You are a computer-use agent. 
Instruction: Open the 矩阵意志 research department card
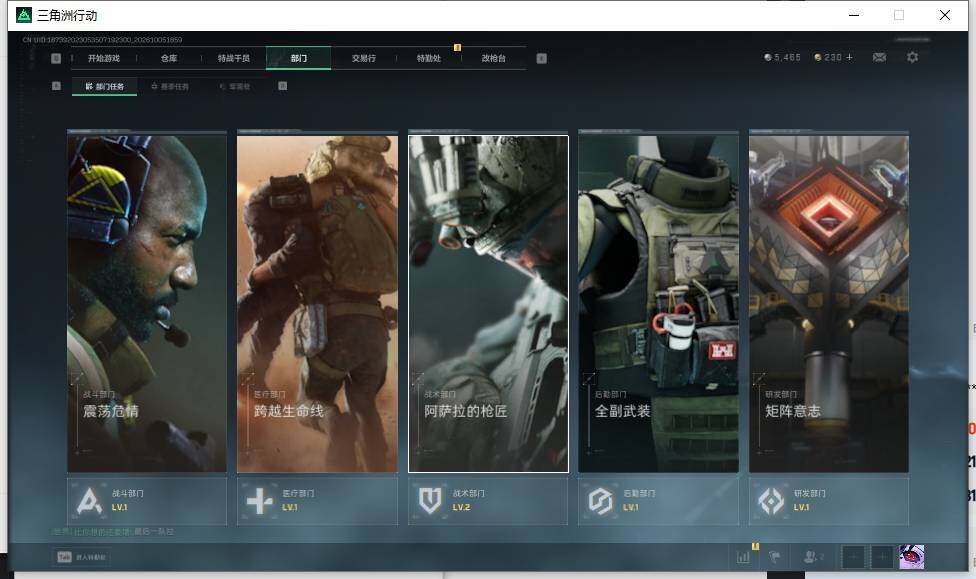(x=829, y=303)
